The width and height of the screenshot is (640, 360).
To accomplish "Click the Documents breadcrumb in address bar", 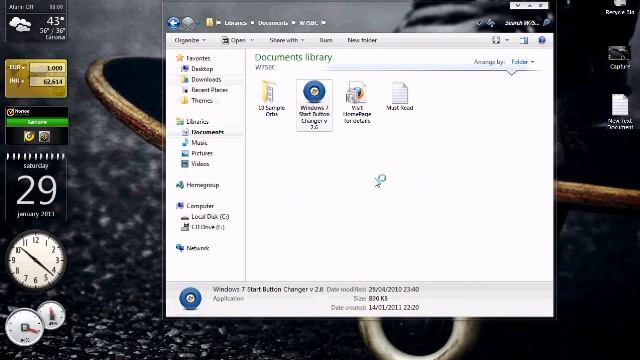I will pyautogui.click(x=273, y=23).
